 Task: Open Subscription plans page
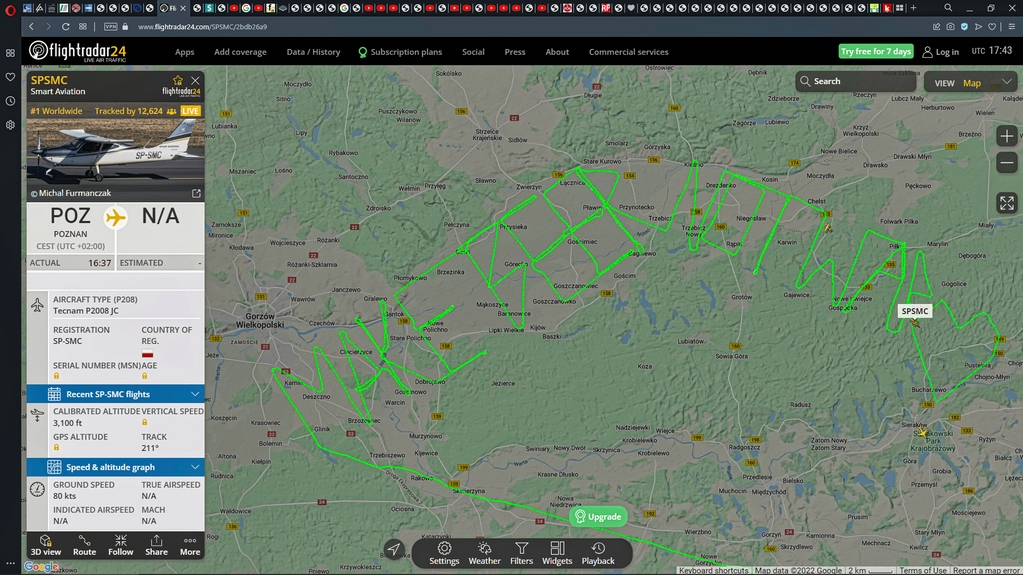(400, 52)
